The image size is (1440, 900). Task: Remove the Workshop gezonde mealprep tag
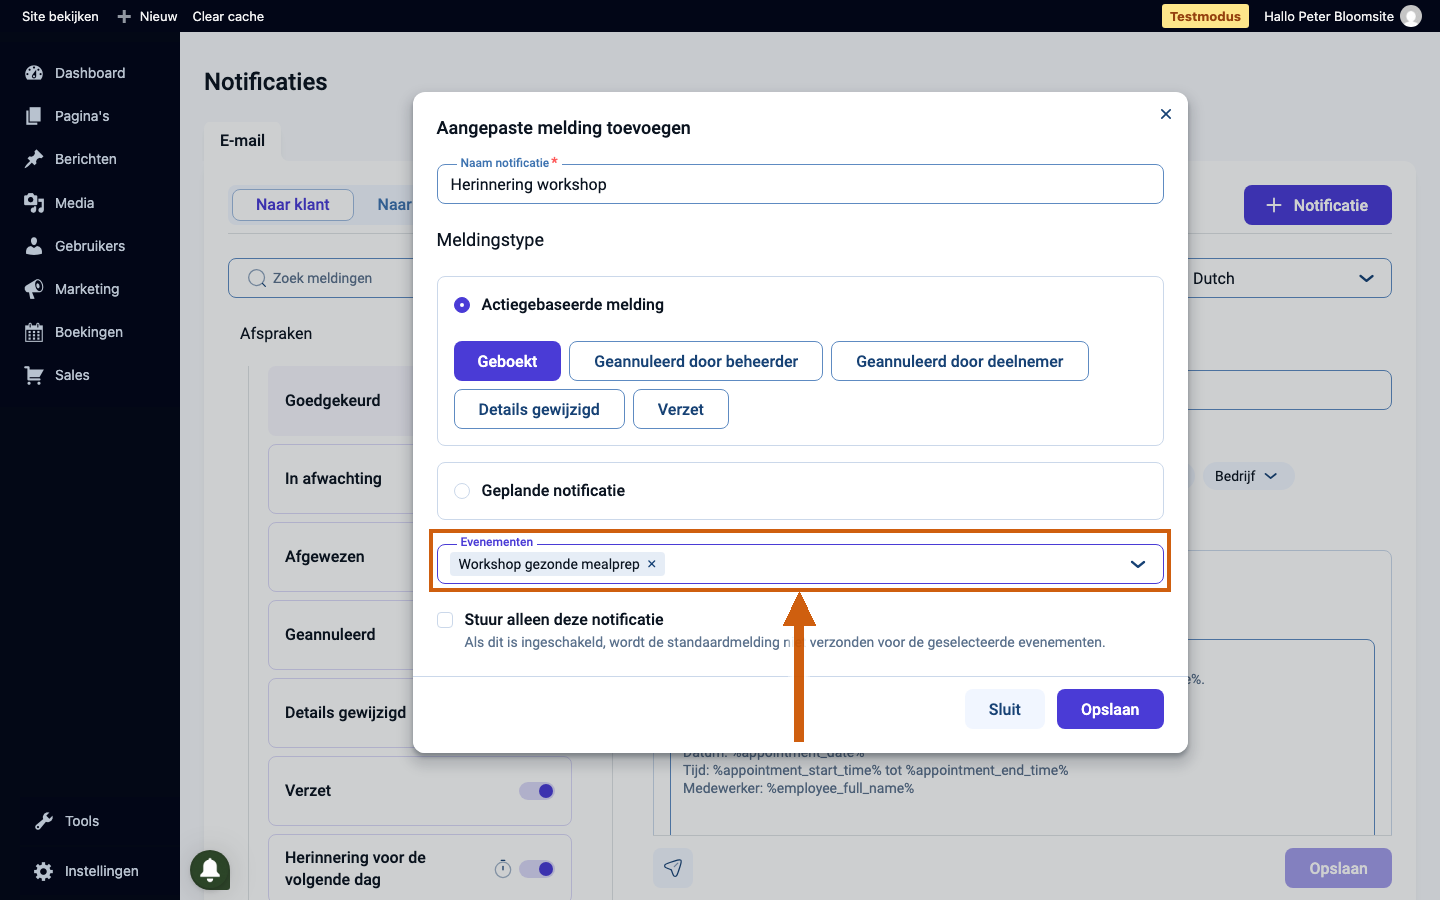pyautogui.click(x=652, y=564)
